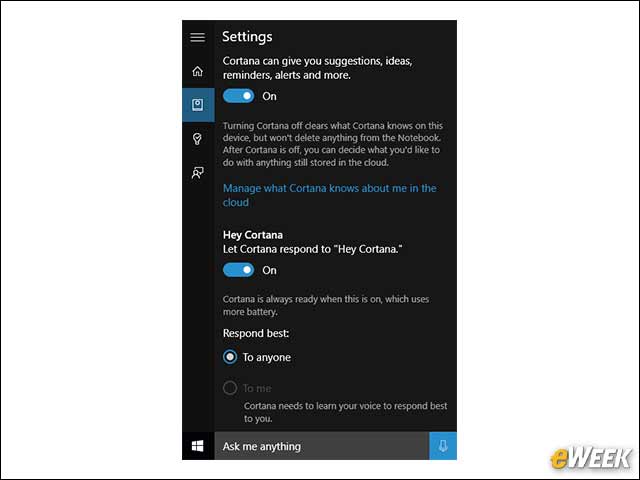Click the 'Respond best:' label
This screenshot has width=640, height=480.
coord(256,333)
